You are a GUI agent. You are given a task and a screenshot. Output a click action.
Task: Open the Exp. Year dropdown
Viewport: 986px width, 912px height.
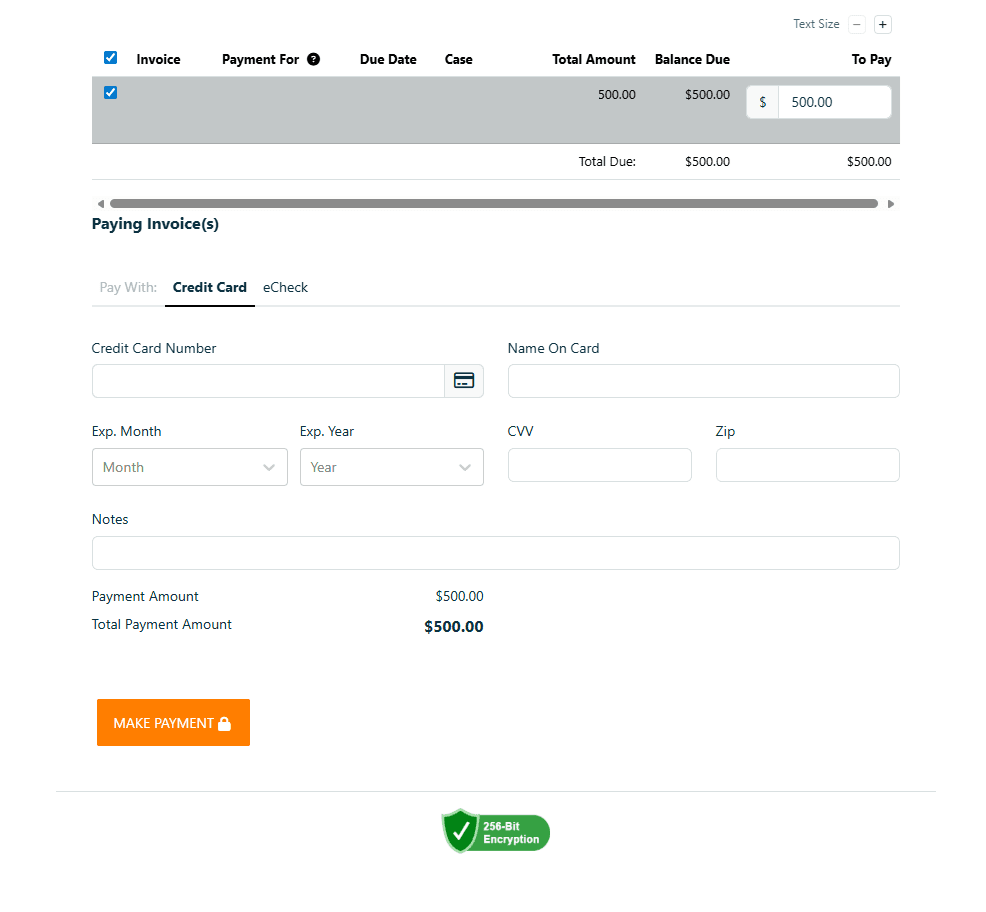[391, 467]
